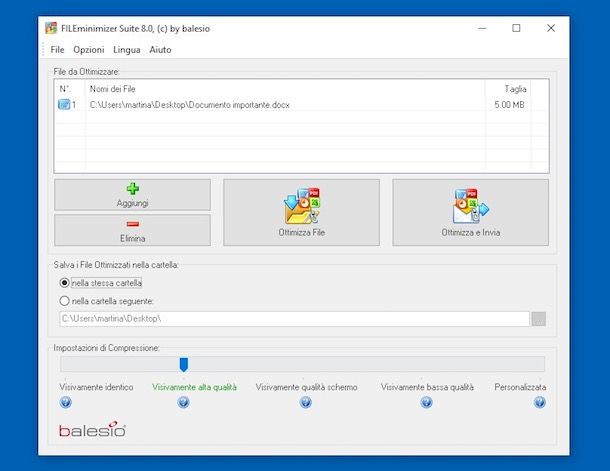Select Visivamente identico compression label
Image resolution: width=610 pixels, height=471 pixels.
tap(96, 387)
